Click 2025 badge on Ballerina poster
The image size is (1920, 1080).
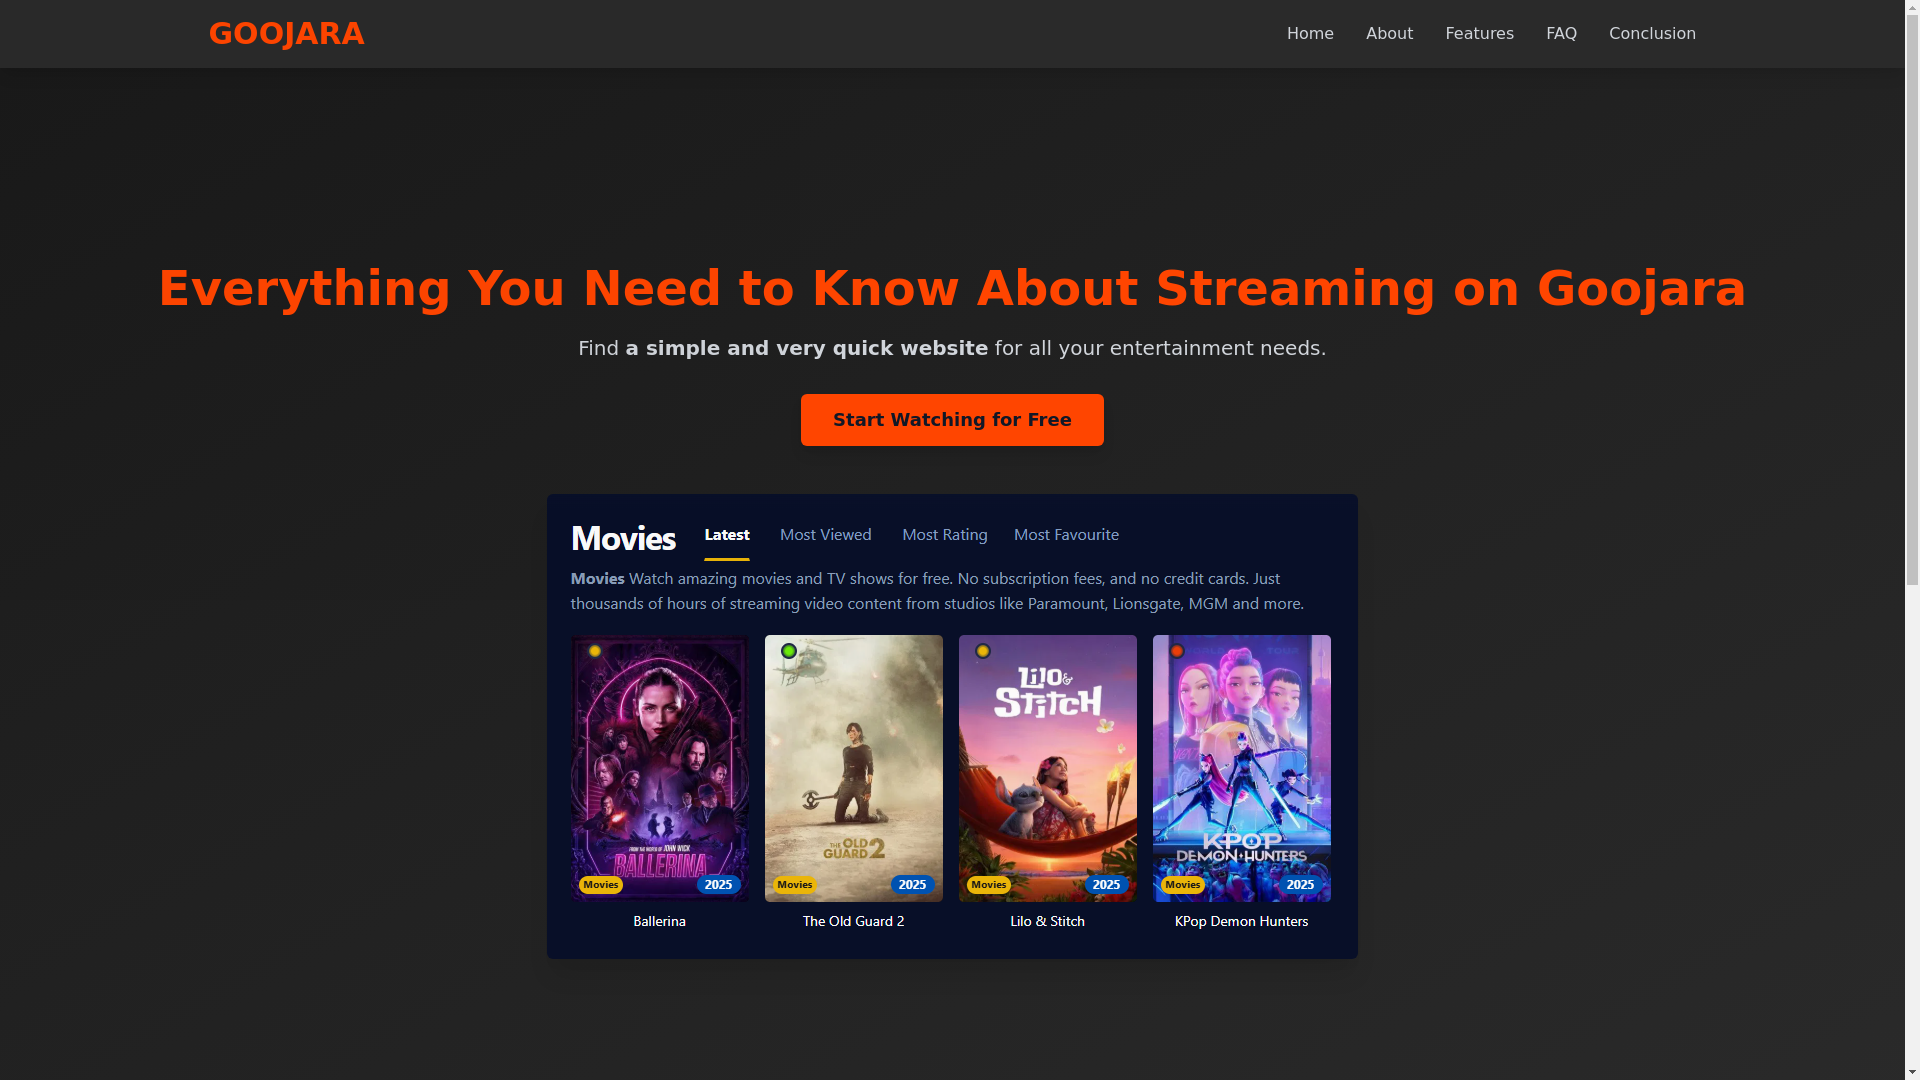point(719,885)
